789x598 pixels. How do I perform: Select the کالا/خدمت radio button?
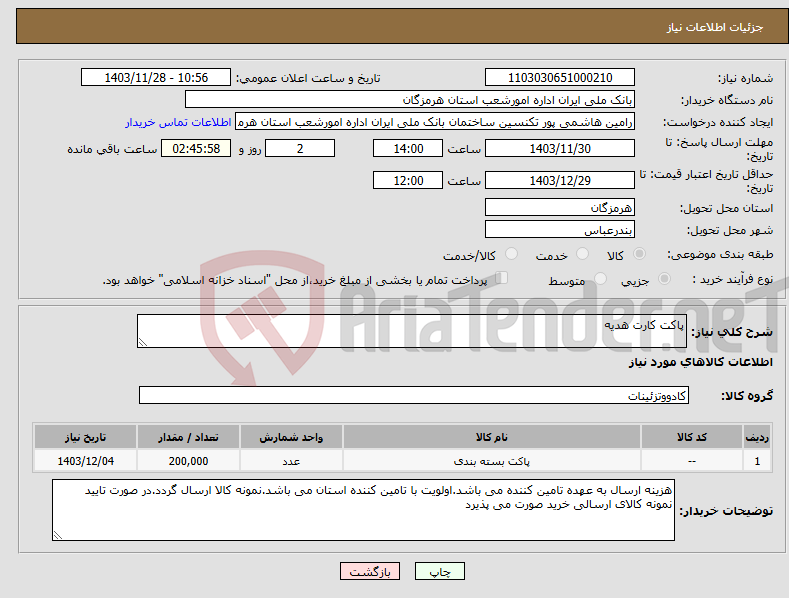coord(511,254)
